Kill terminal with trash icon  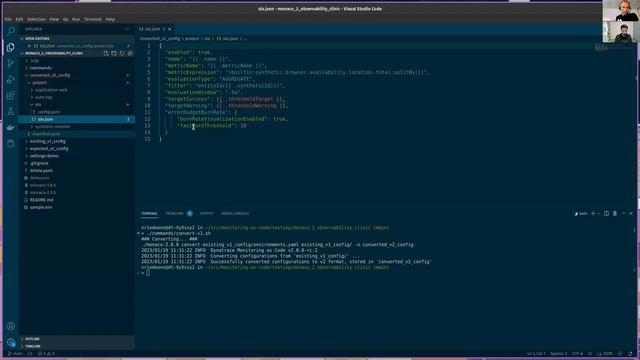pos(615,213)
